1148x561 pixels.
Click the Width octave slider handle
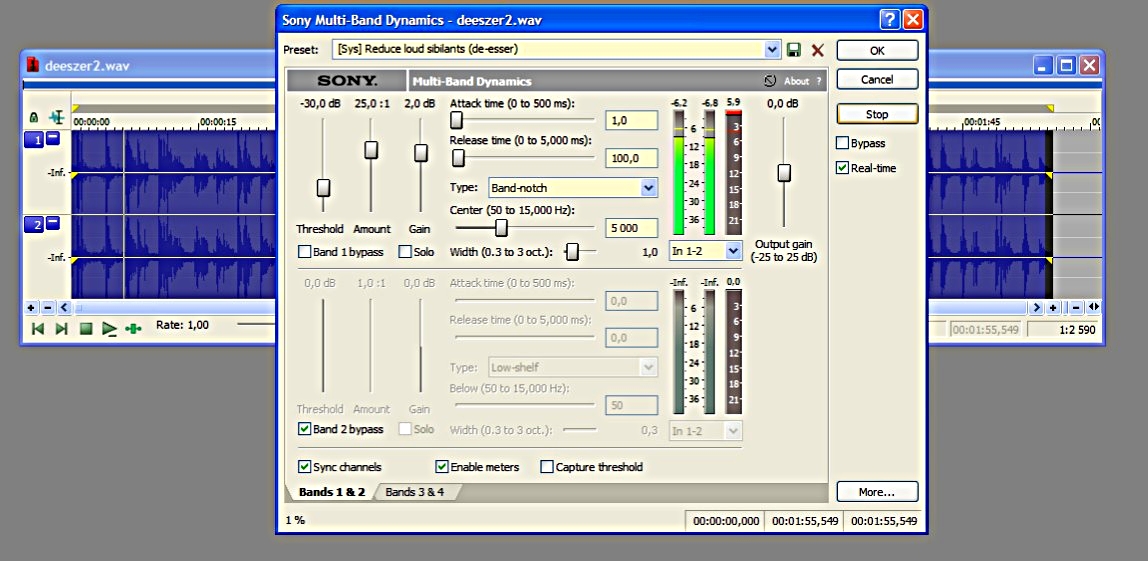(573, 252)
